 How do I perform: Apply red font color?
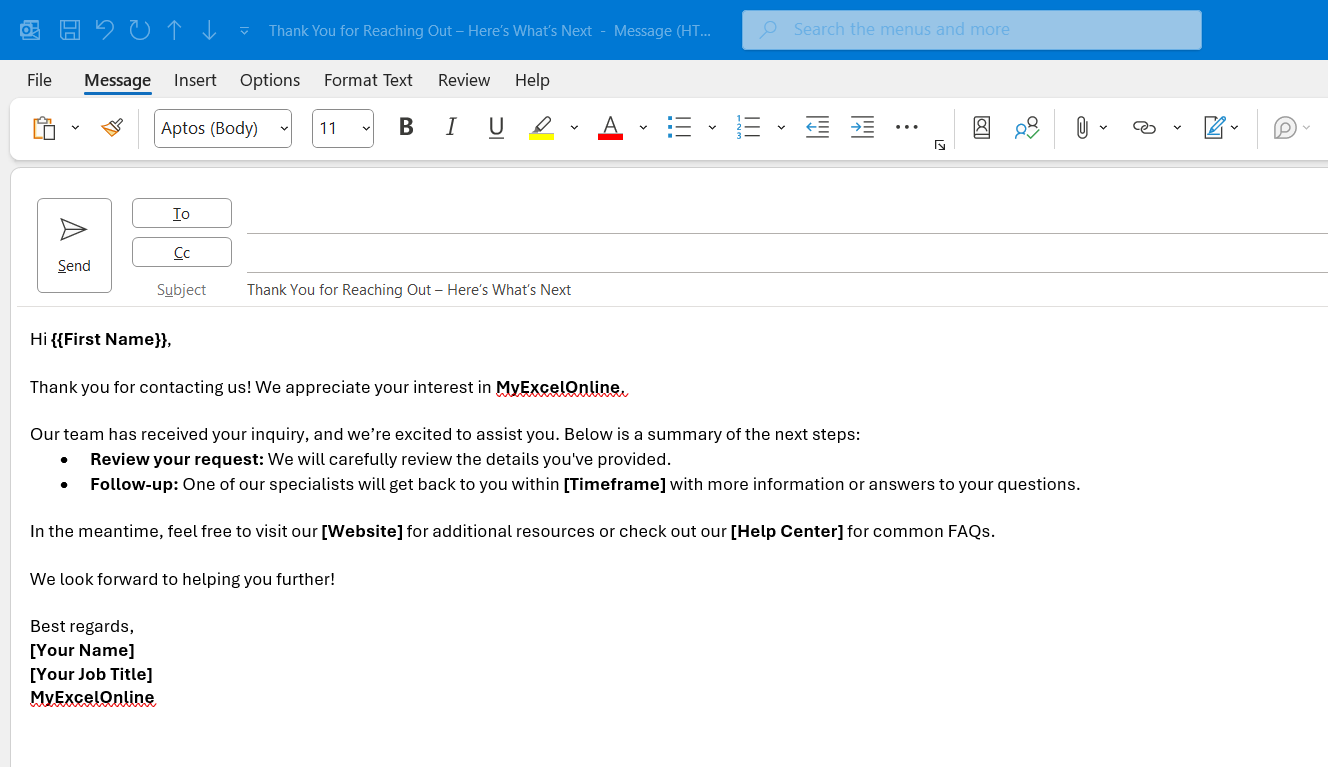(610, 128)
